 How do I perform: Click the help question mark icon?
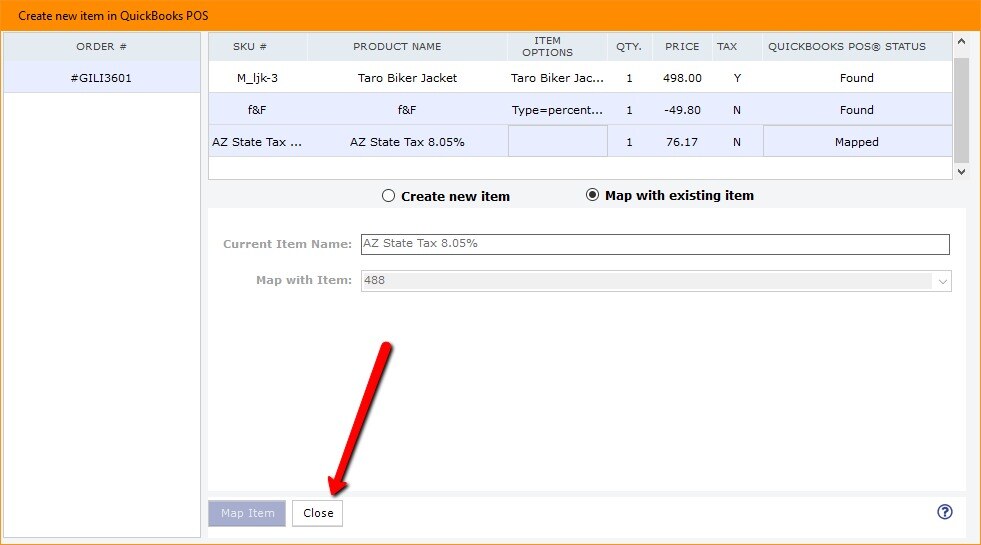[945, 511]
